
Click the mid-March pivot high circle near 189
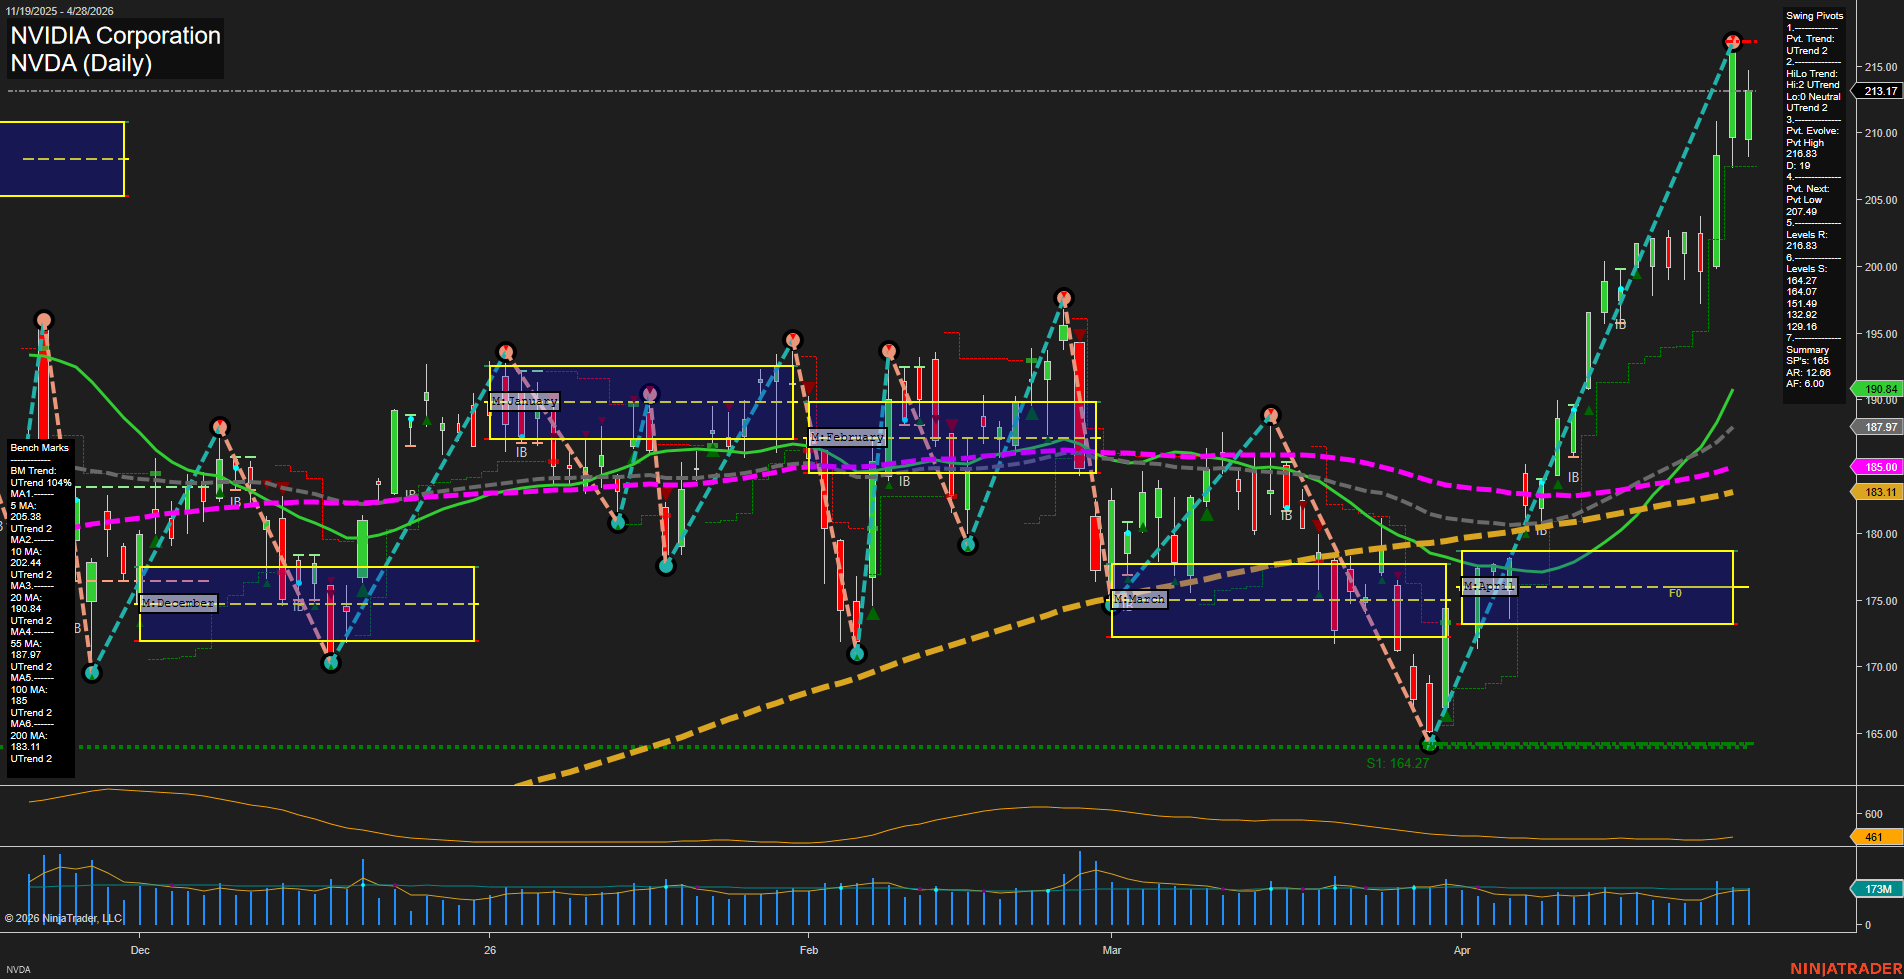tap(1270, 415)
